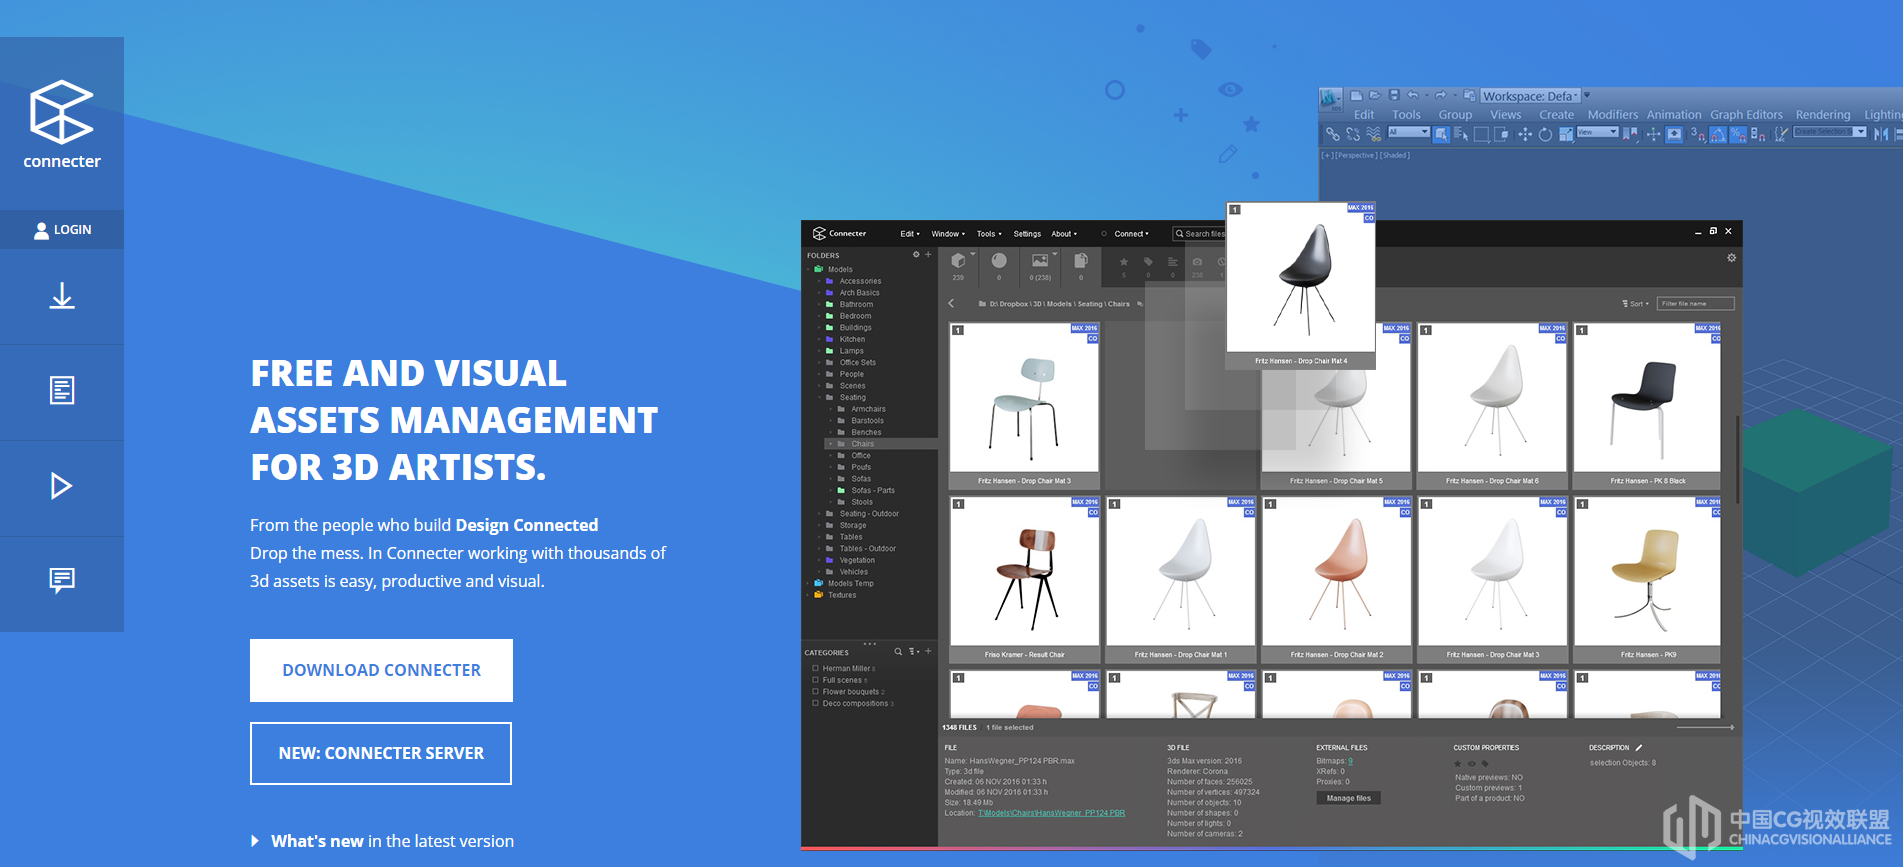Select Friso Kramer - Result Chair thumbnail
Viewport: 1903px width, 867px height.
tap(1024, 579)
